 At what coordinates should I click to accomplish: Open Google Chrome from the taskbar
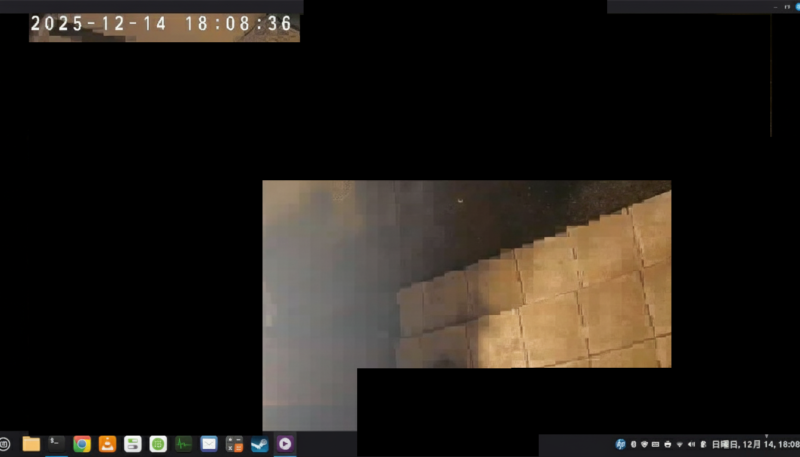(82, 444)
